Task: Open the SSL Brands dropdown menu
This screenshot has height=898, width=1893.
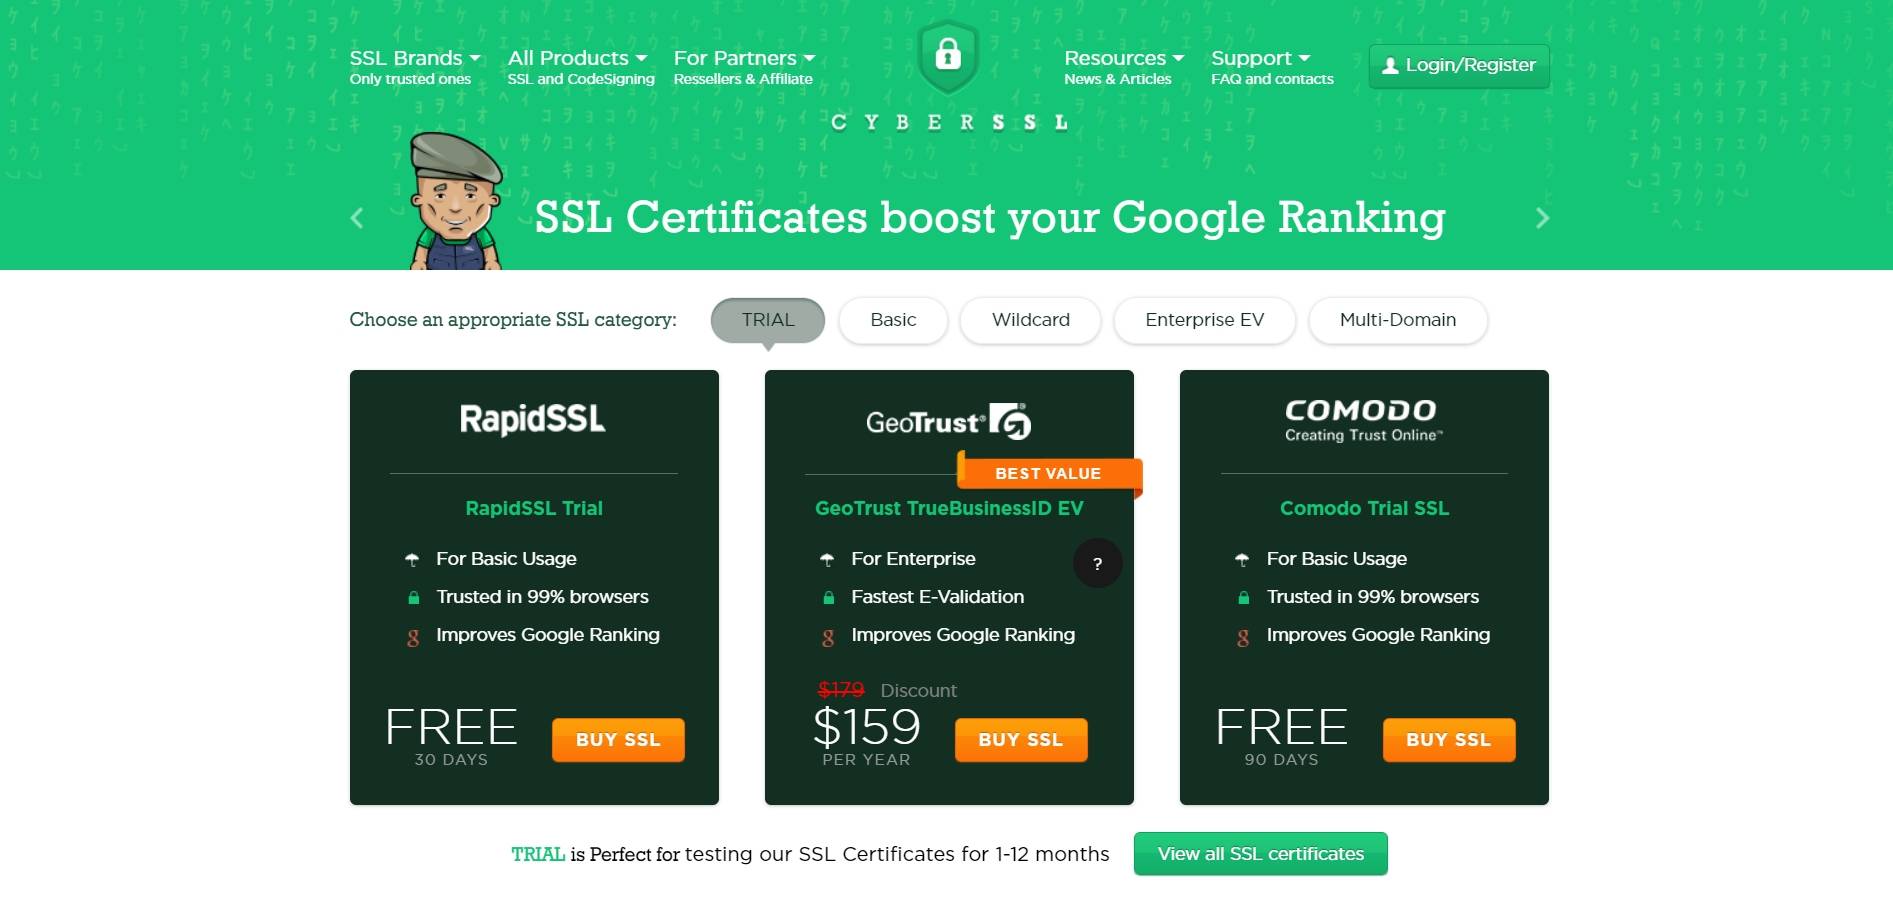Action: pyautogui.click(x=415, y=66)
